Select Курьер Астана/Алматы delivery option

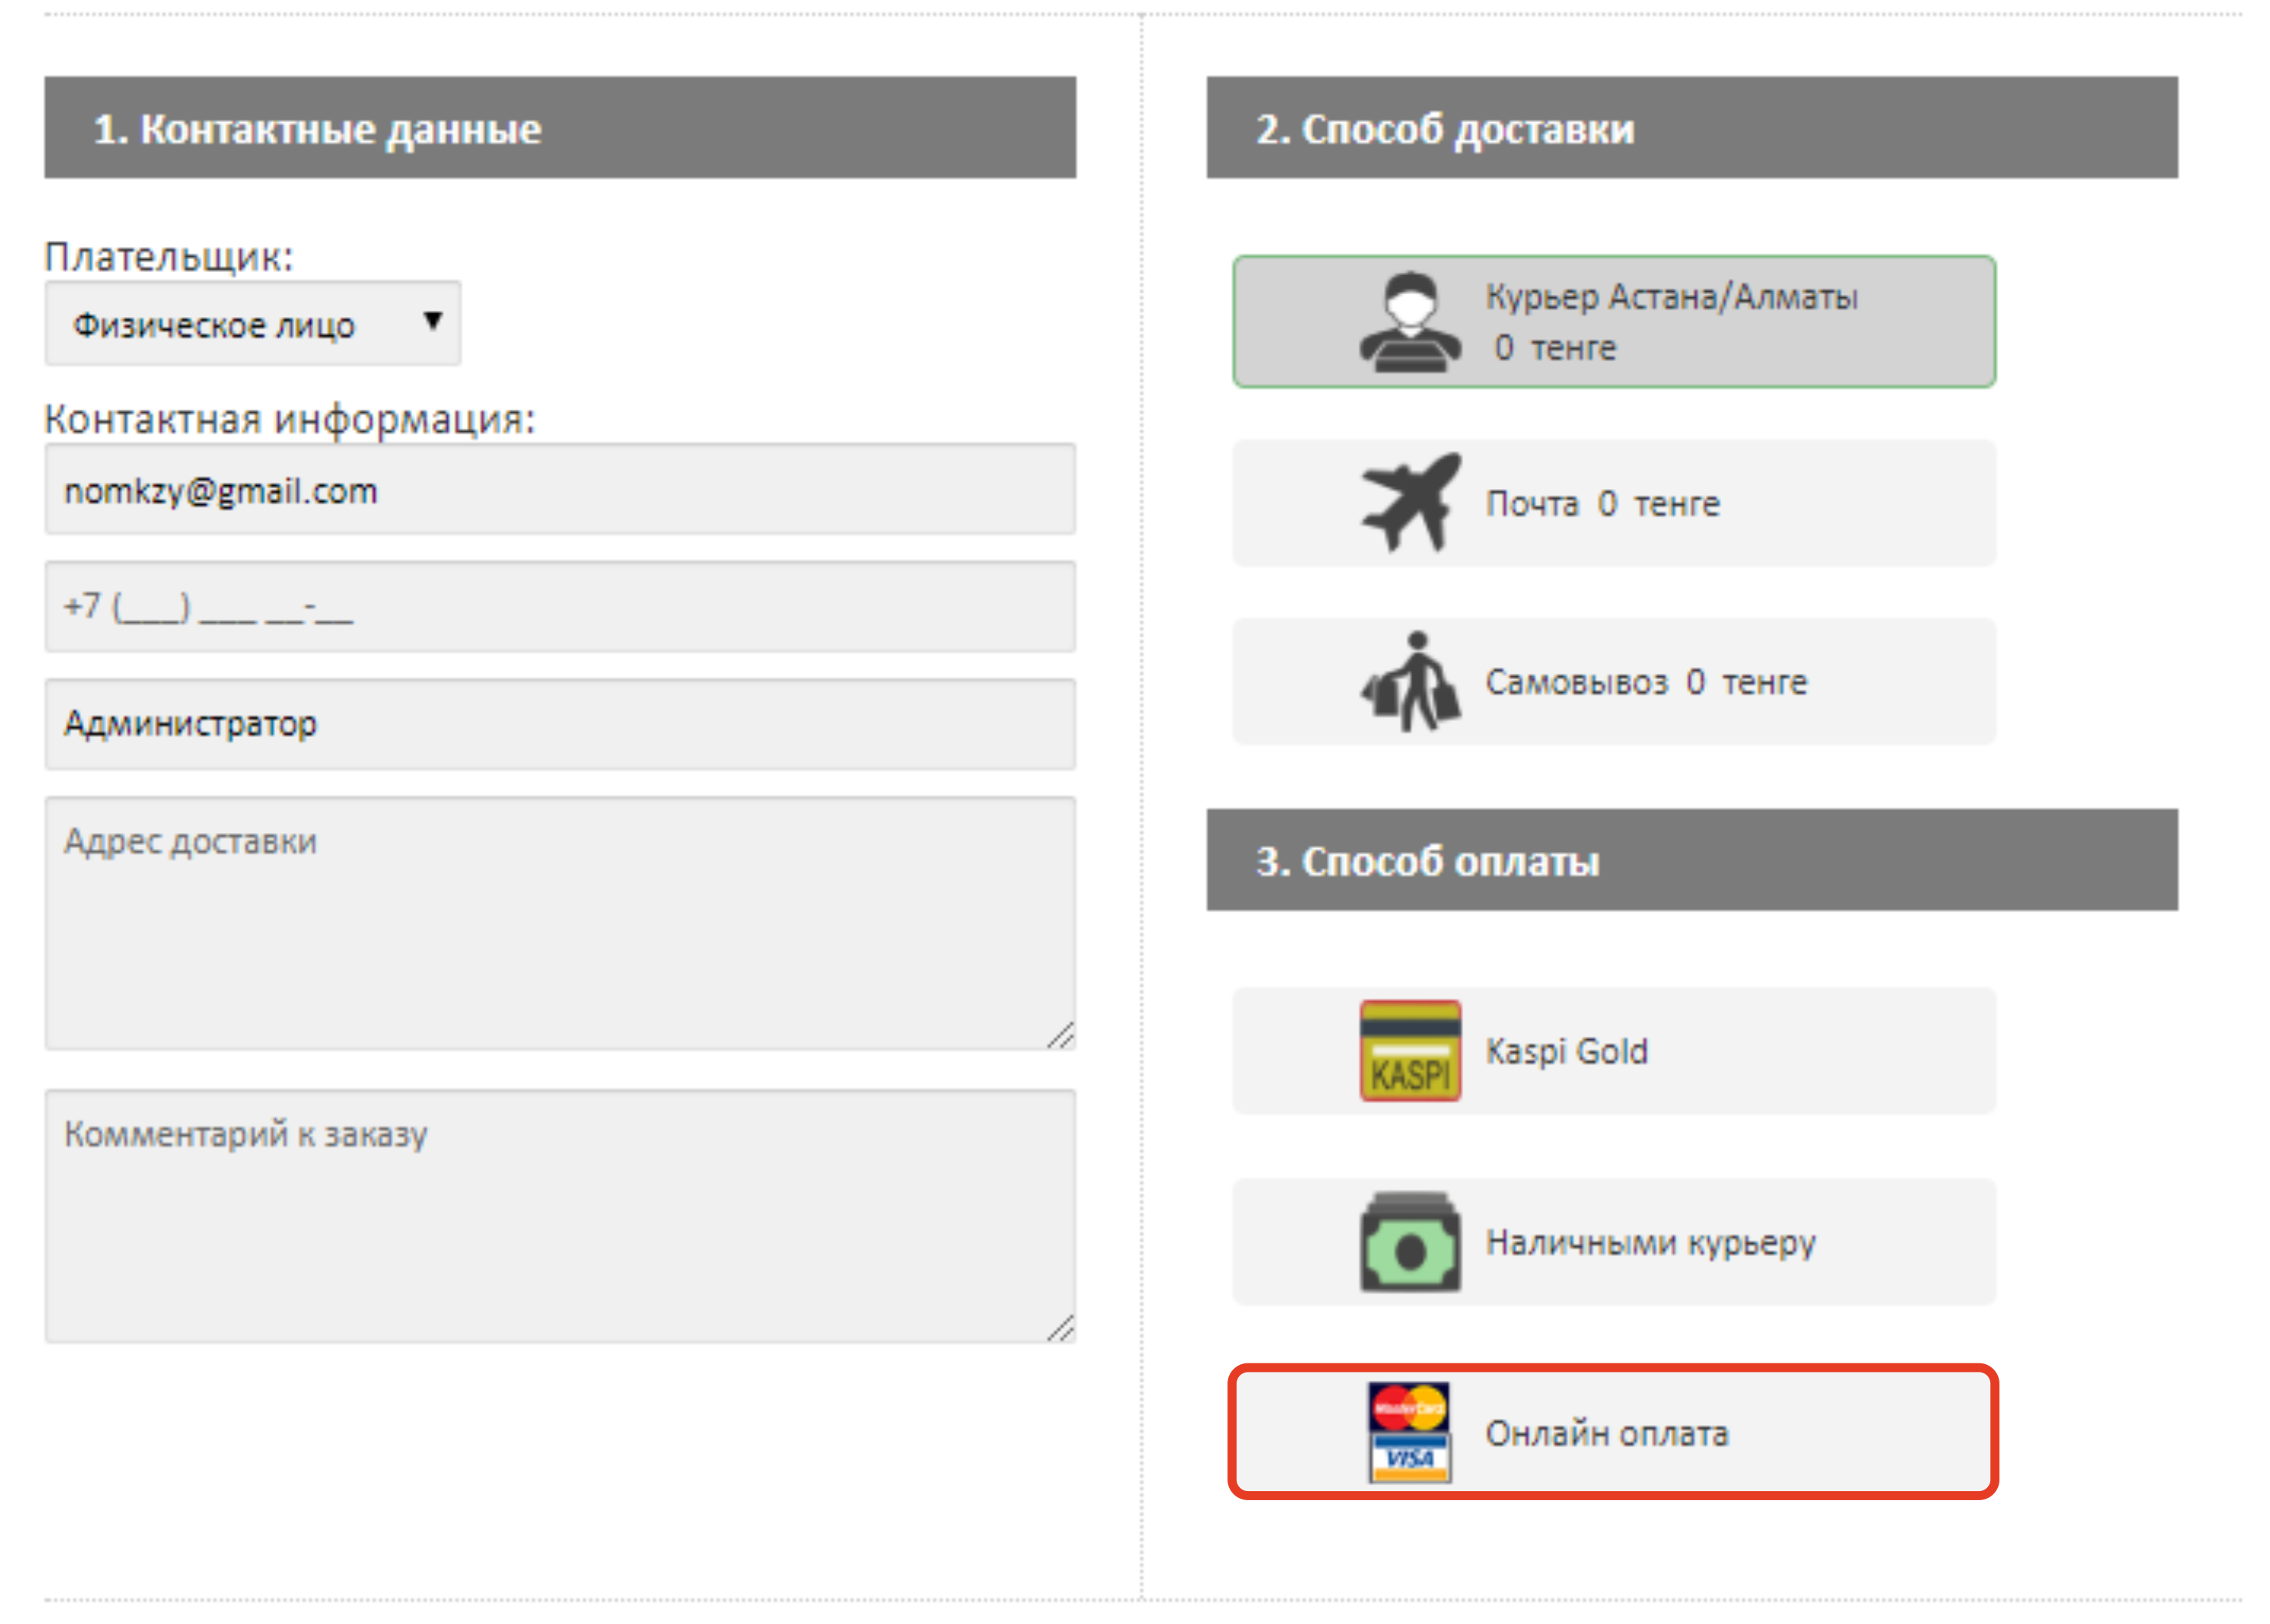pyautogui.click(x=1614, y=322)
